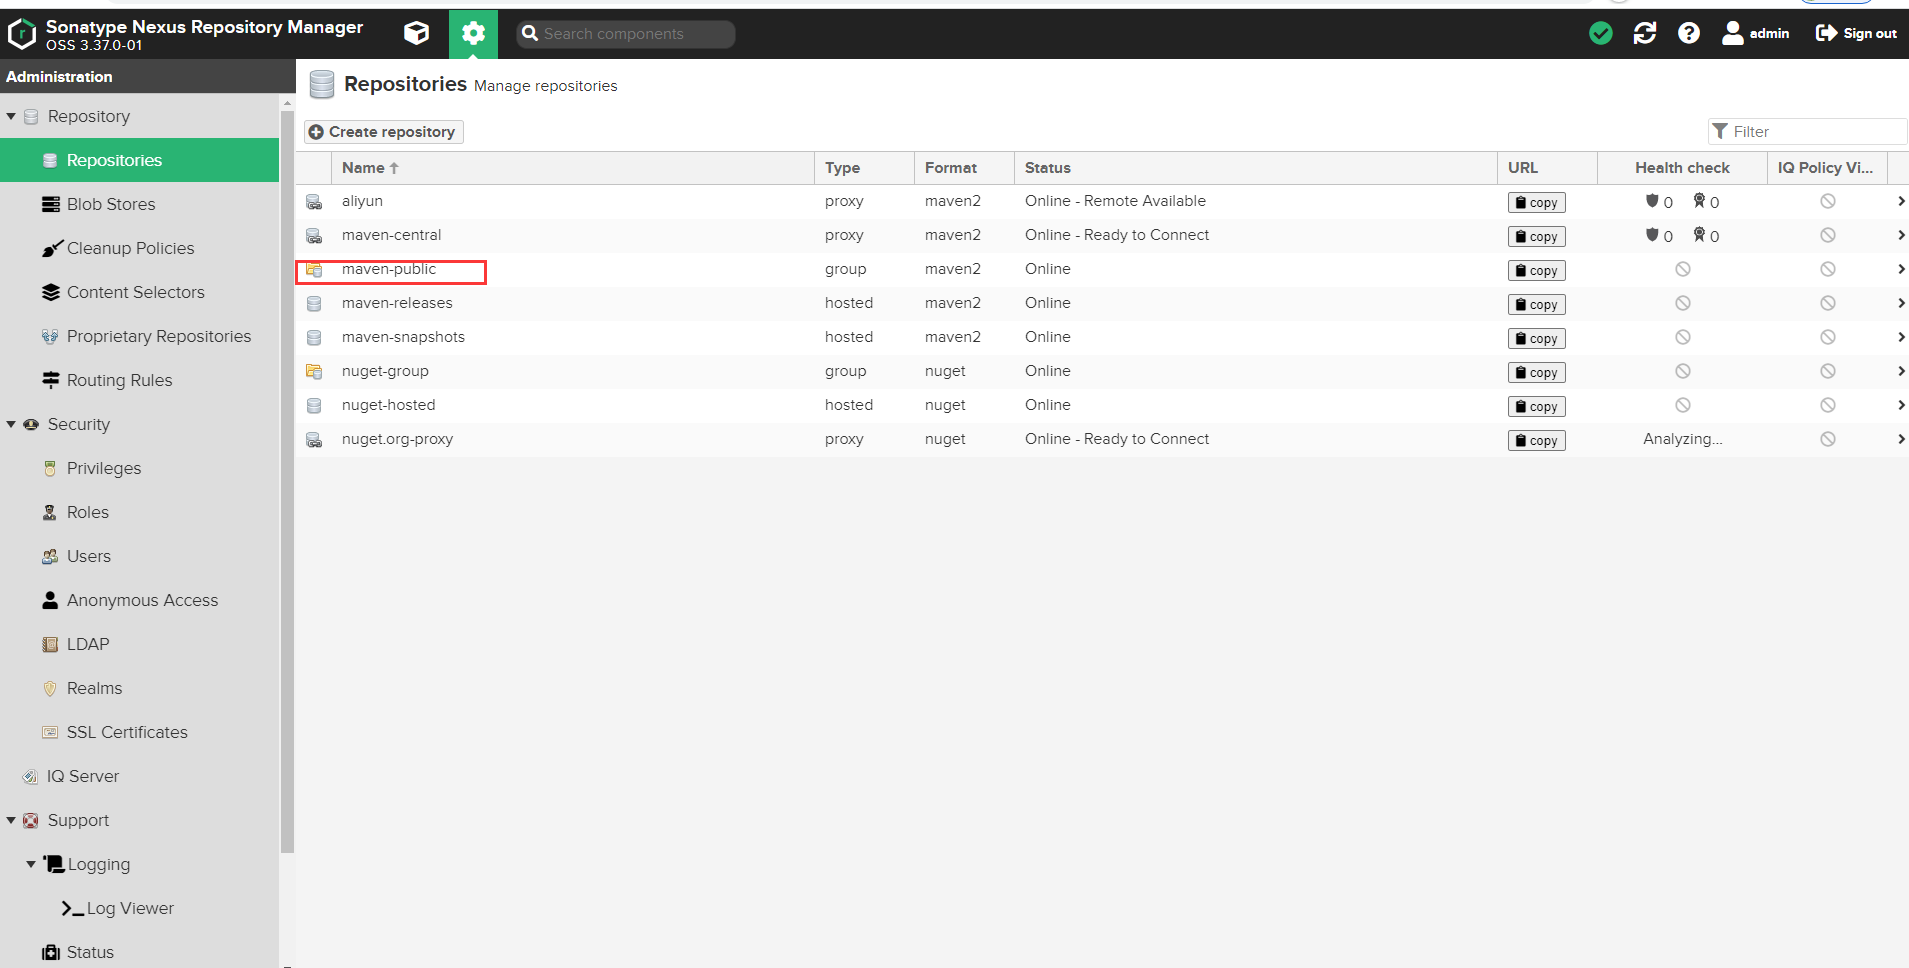Screen dimensions: 1909x968
Task: Sort by Type column header
Action: [x=864, y=168]
